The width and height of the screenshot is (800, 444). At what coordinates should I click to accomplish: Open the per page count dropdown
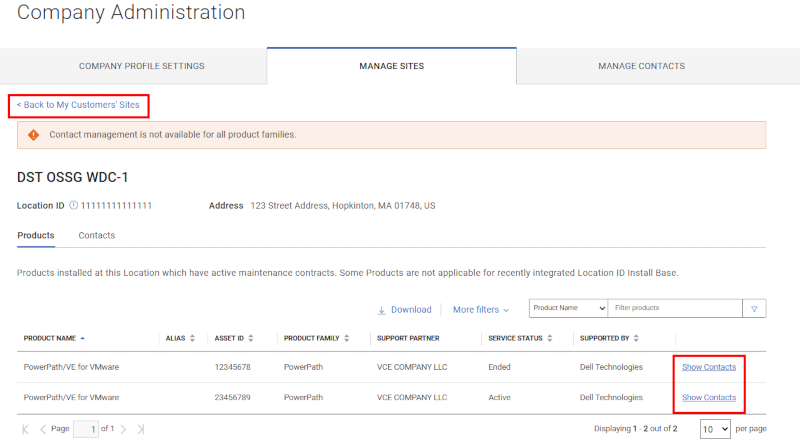[x=714, y=429]
